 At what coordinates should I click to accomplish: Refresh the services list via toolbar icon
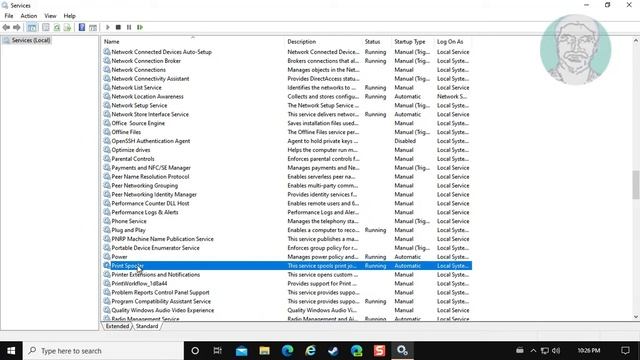click(x=57, y=27)
